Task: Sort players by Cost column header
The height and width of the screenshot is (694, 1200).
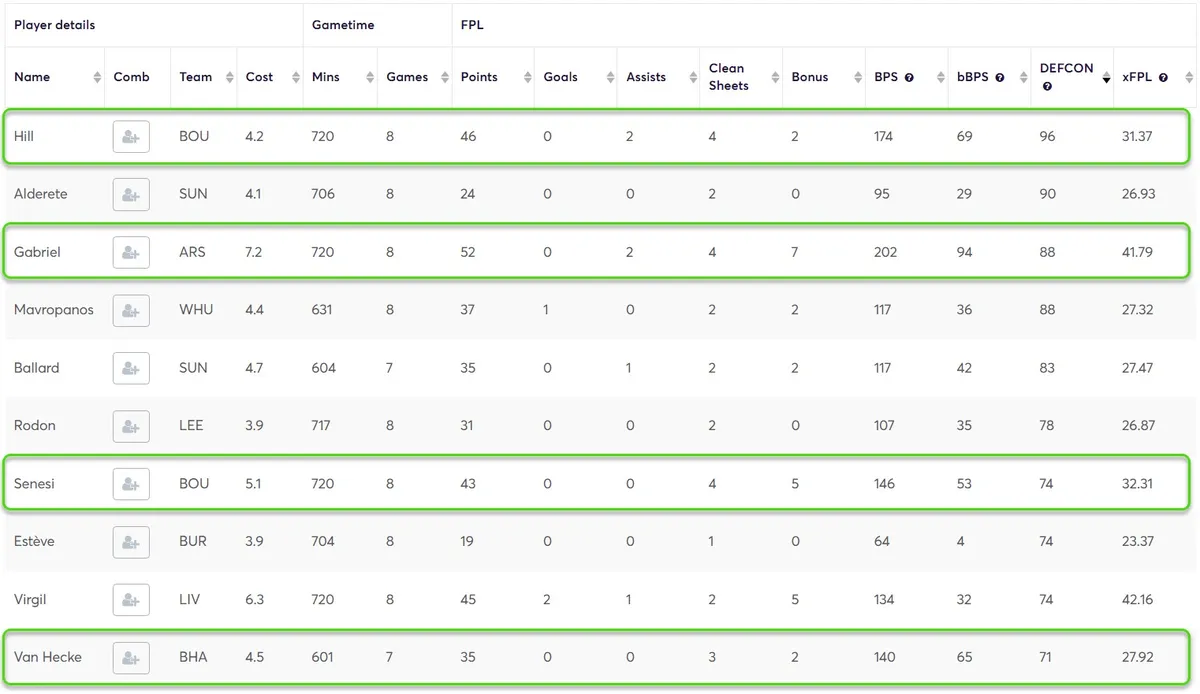Action: [259, 77]
